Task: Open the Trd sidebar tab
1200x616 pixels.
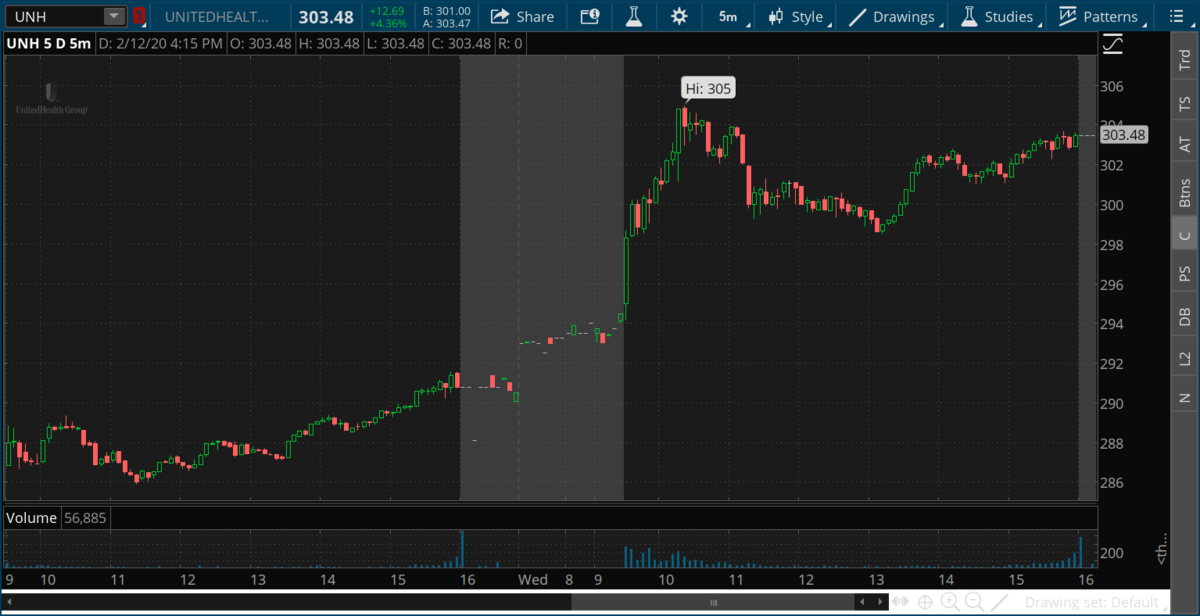Action: coord(1185,59)
